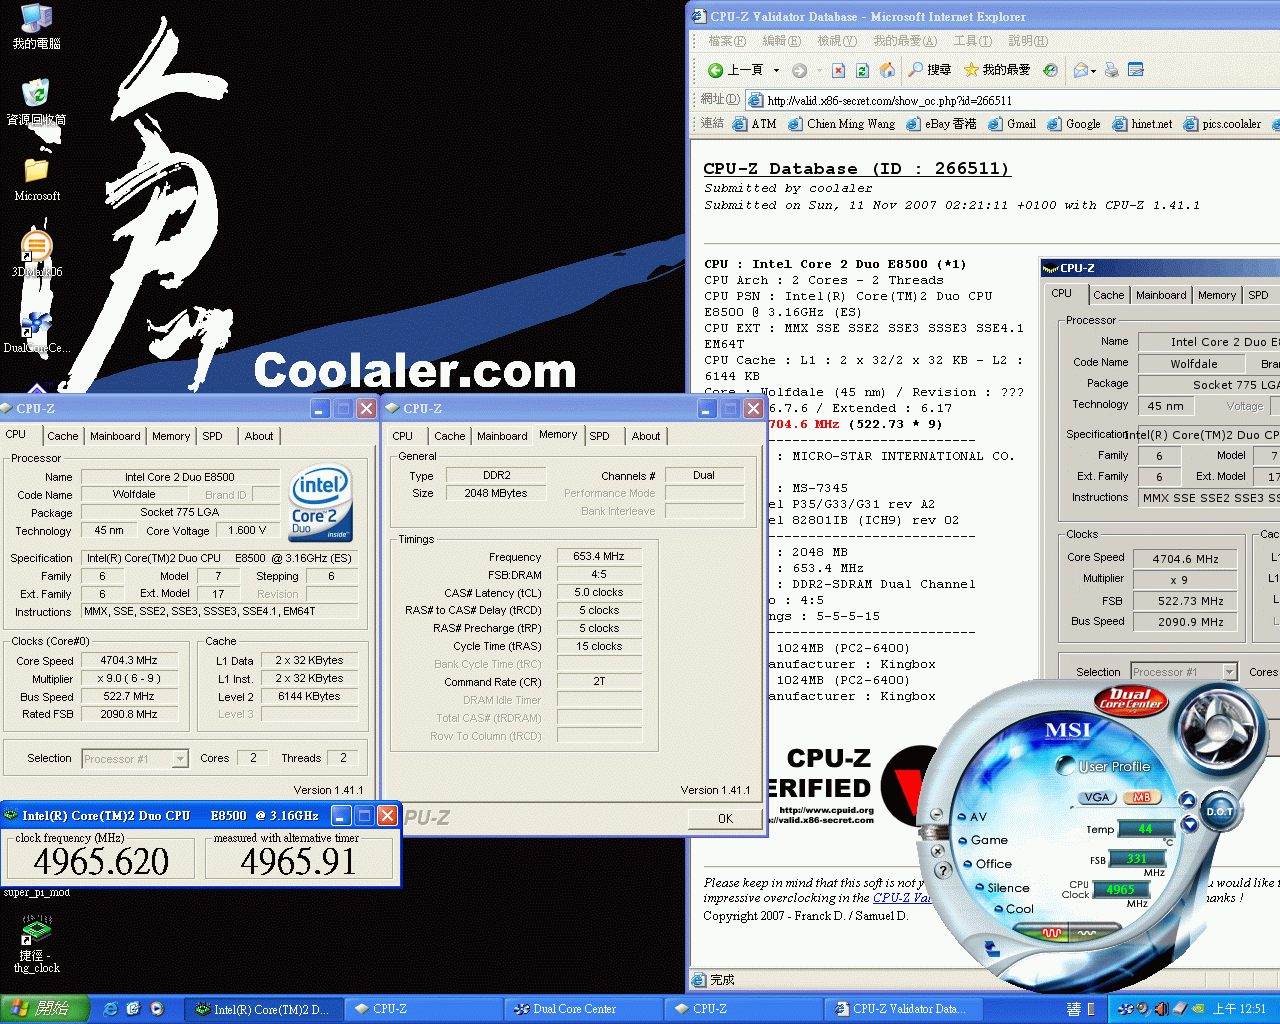Click the D.O.T button in Dual Core Center
Screen dimensions: 1280x1024
pos(1220,811)
